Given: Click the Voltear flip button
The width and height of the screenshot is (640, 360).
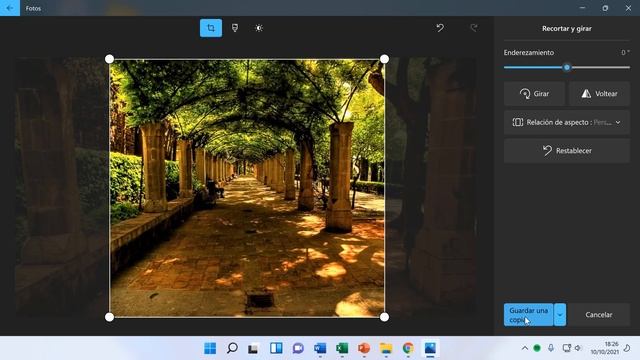Looking at the screenshot, I should (599, 94).
